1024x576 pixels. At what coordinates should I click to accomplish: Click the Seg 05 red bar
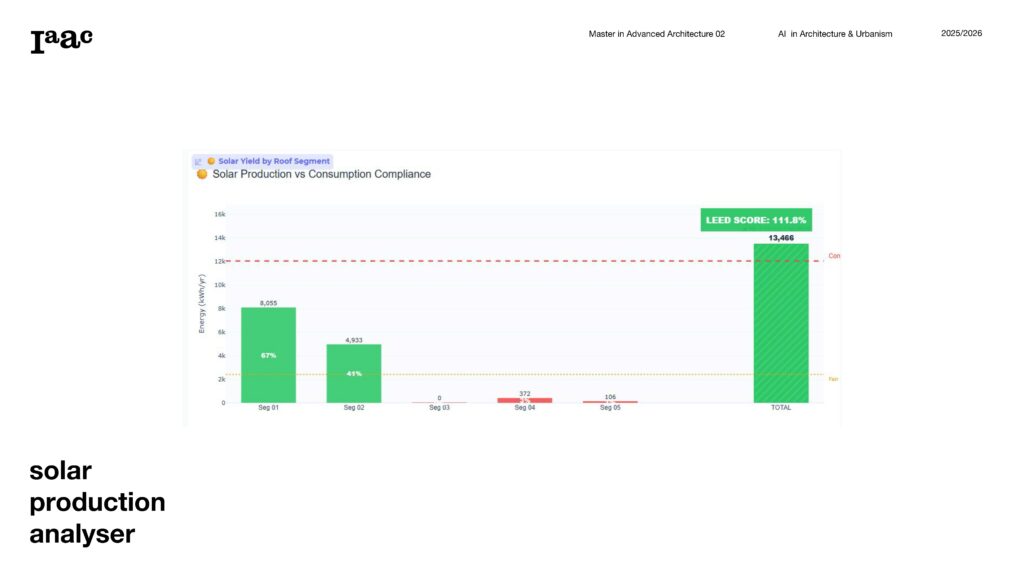click(x=610, y=401)
